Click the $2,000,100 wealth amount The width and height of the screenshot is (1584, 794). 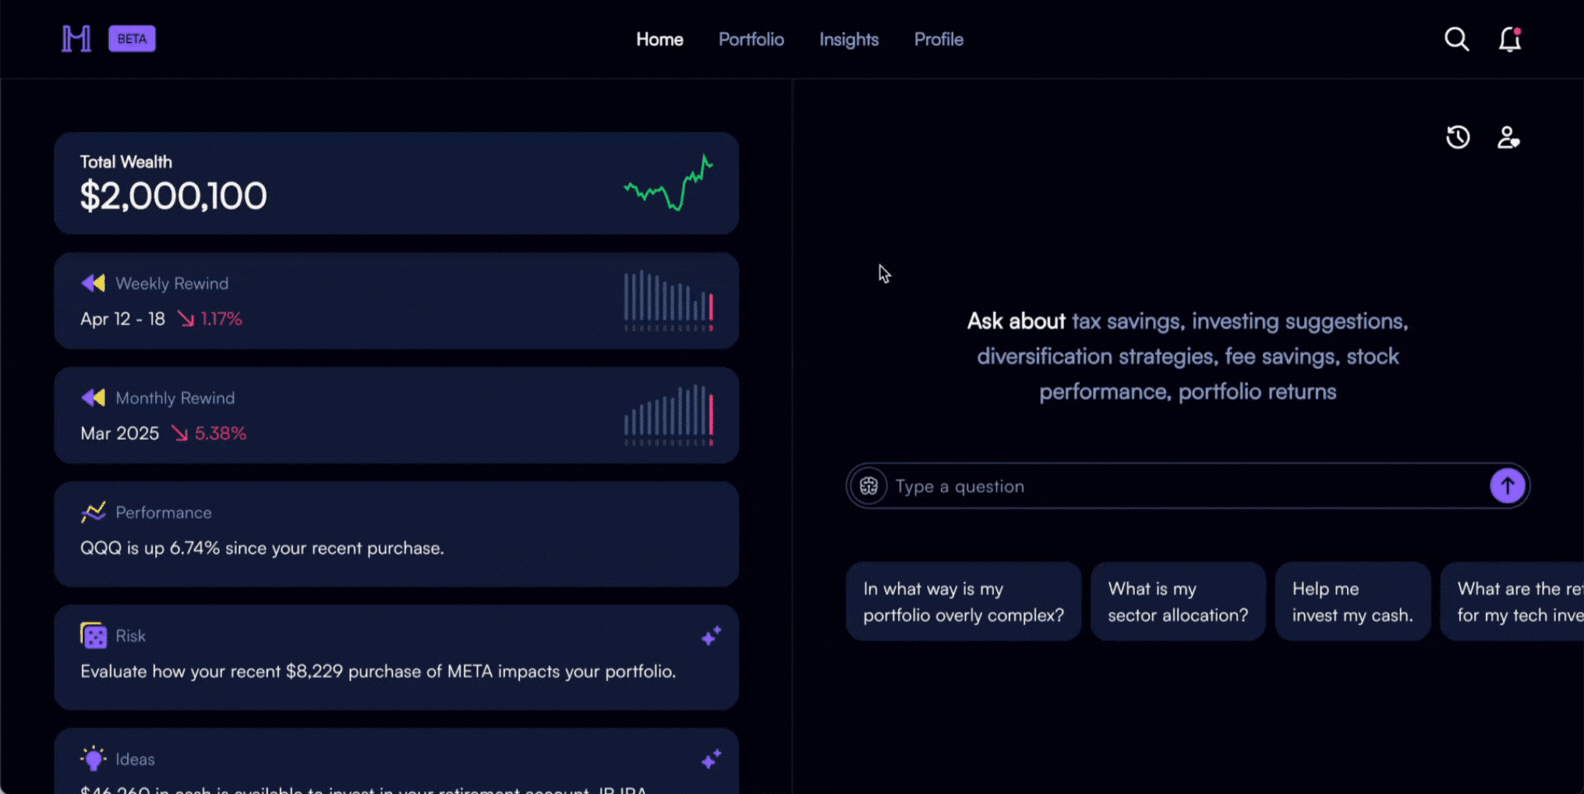pyautogui.click(x=173, y=196)
